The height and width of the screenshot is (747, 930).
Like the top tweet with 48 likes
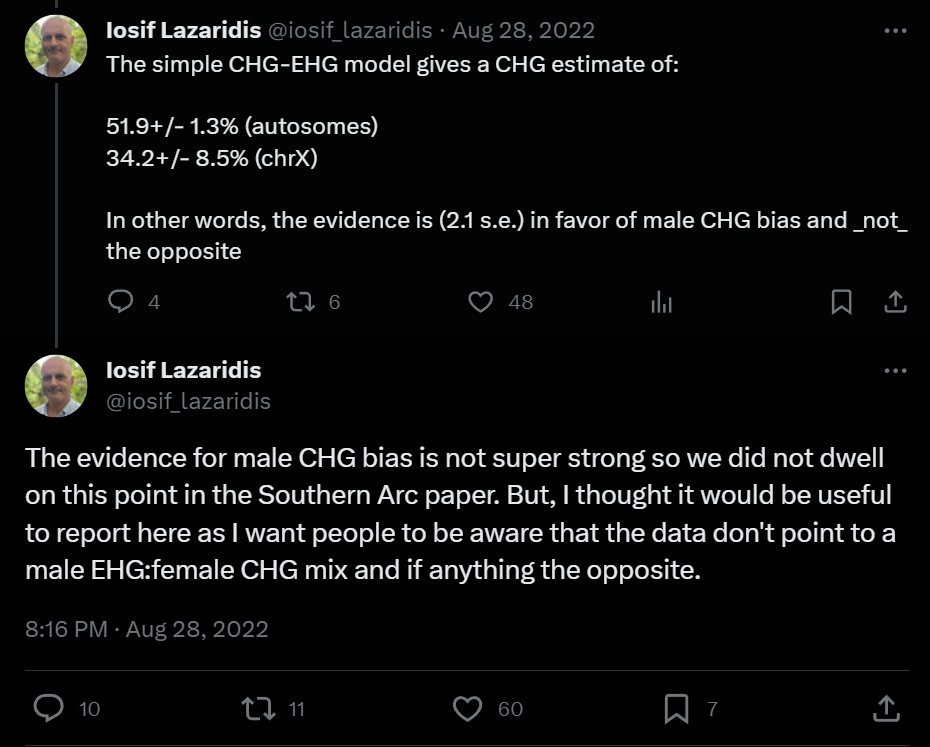(481, 301)
